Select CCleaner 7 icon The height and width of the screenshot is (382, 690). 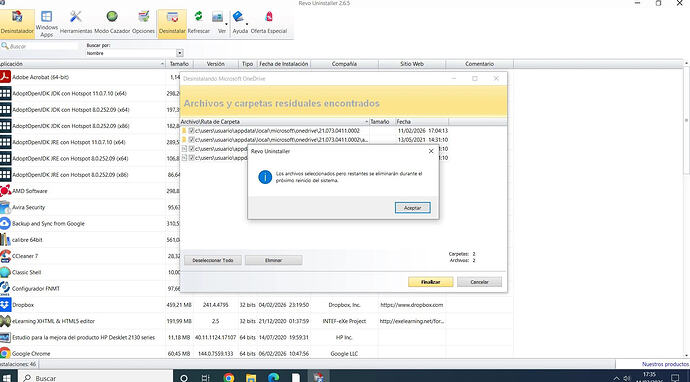(5, 256)
